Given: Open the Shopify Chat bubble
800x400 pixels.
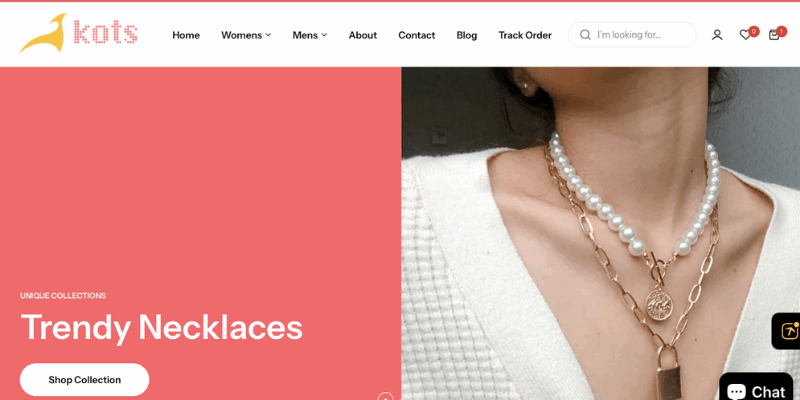Looking at the screenshot, I should click(759, 389).
